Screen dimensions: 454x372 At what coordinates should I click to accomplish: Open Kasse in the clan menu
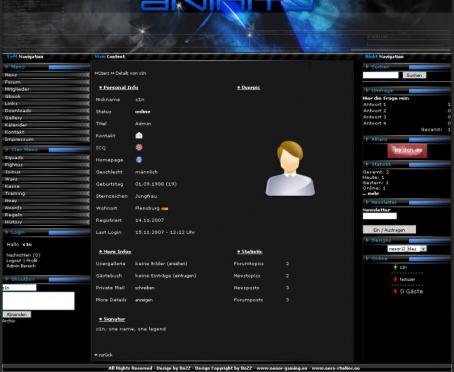(46, 186)
